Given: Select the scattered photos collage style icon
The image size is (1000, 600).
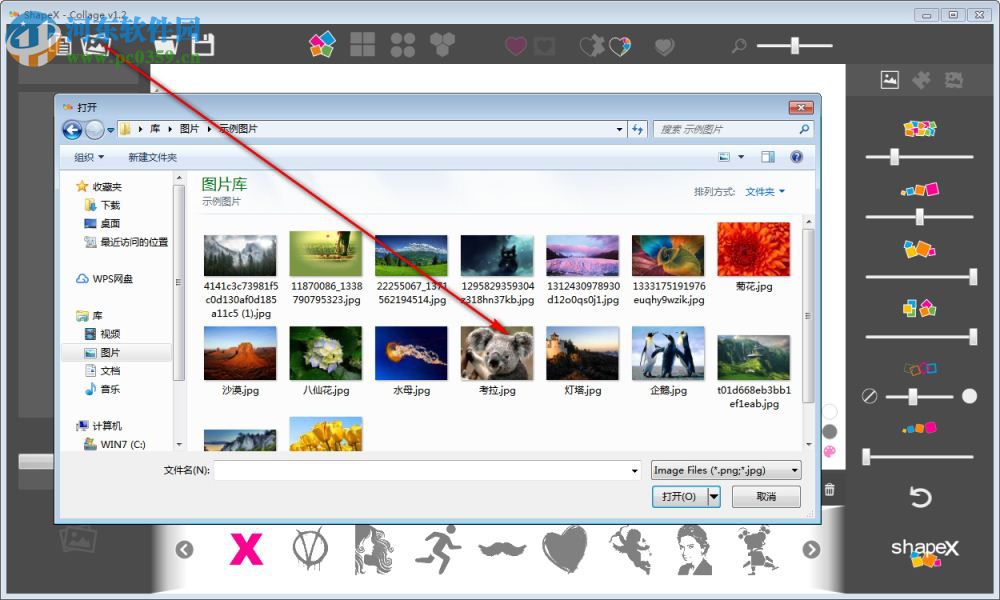Looking at the screenshot, I should (x=322, y=45).
